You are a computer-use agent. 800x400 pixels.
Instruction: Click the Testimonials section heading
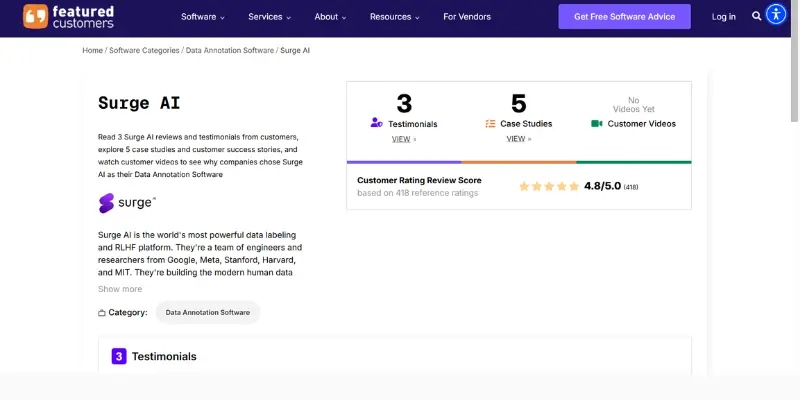coord(164,357)
